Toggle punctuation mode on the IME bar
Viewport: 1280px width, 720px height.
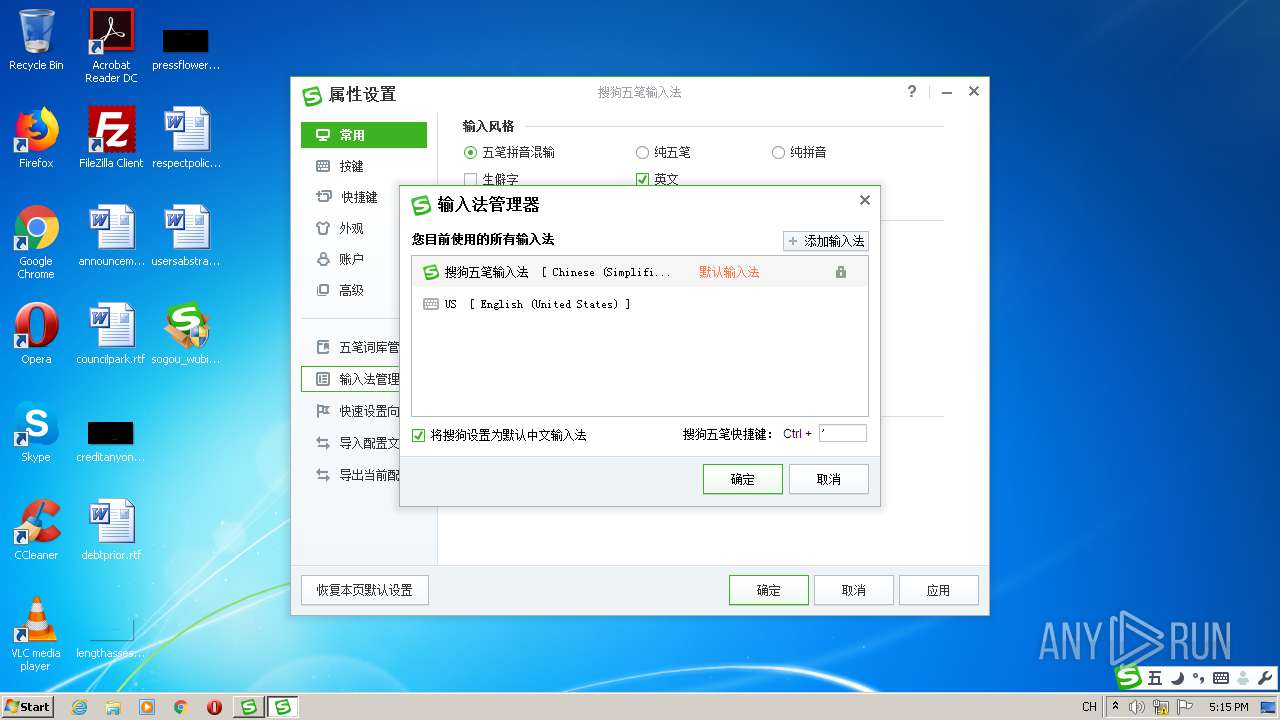[x=1198, y=678]
